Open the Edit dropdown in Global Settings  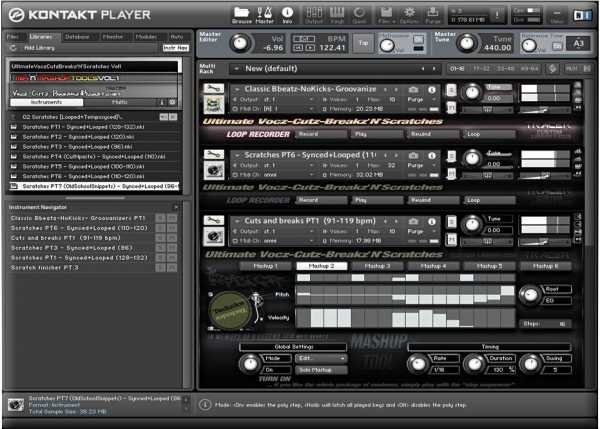click(321, 359)
